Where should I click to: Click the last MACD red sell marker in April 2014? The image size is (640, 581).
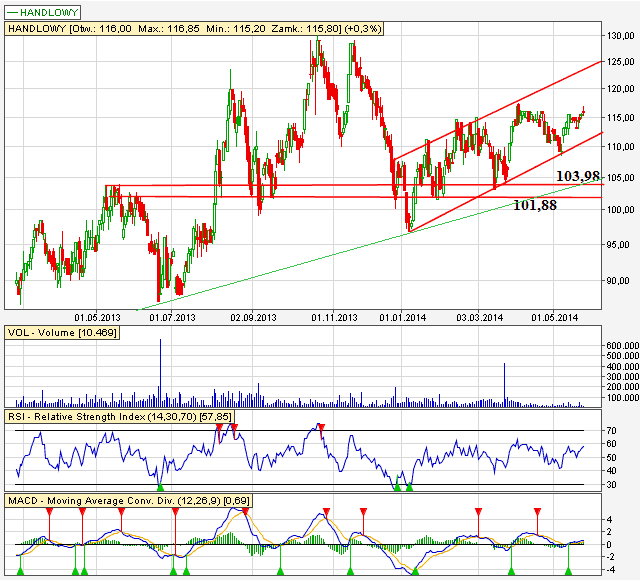point(538,511)
